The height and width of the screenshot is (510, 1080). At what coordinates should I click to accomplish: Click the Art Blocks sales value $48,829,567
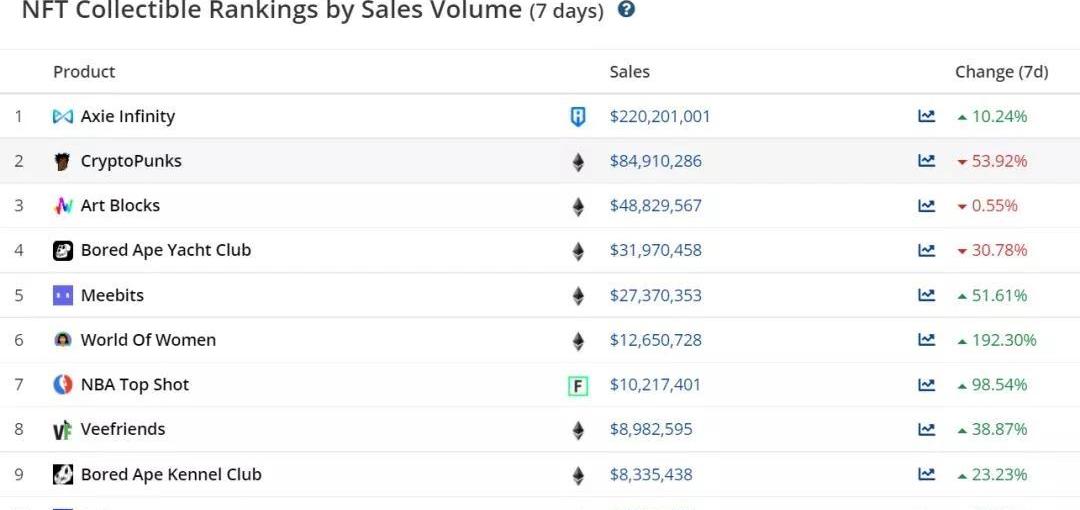(655, 205)
